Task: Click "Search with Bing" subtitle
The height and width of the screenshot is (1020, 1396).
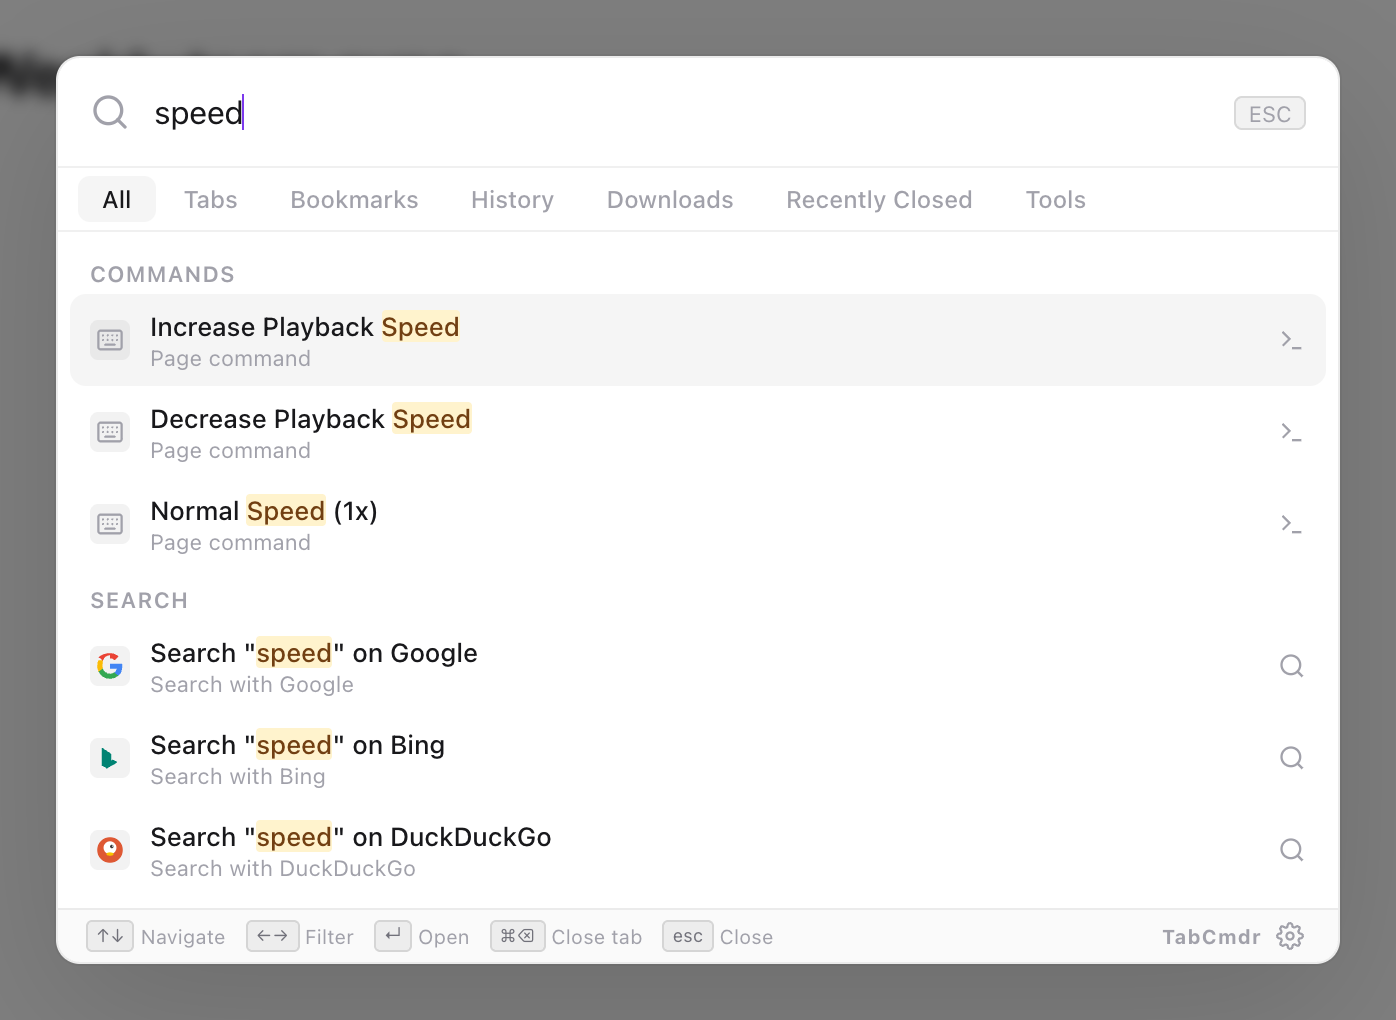Action: coord(238,777)
